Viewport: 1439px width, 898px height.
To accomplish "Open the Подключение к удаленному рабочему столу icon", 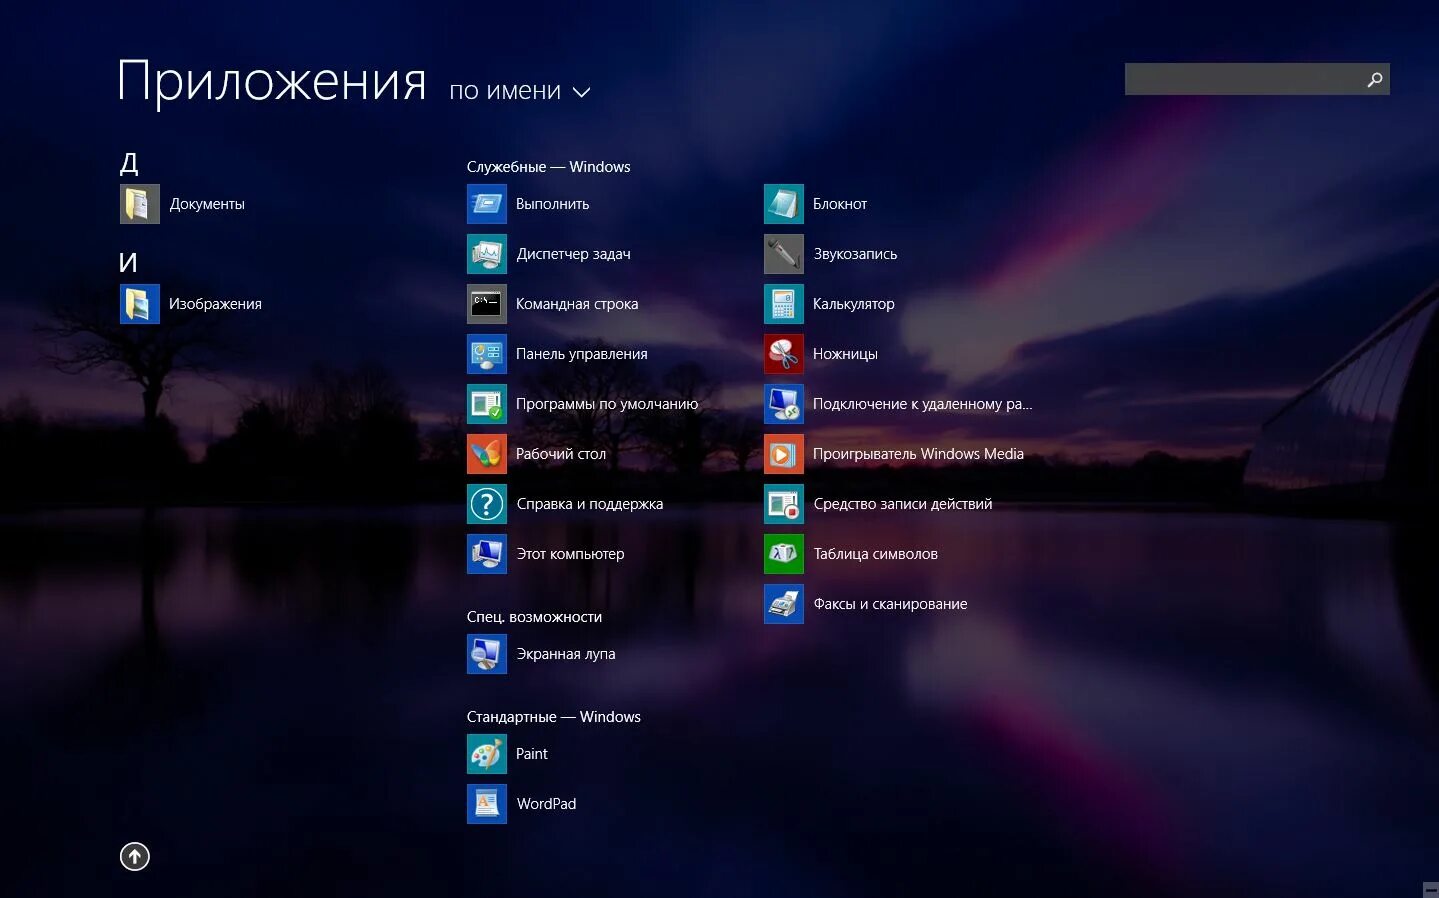I will click(x=784, y=404).
